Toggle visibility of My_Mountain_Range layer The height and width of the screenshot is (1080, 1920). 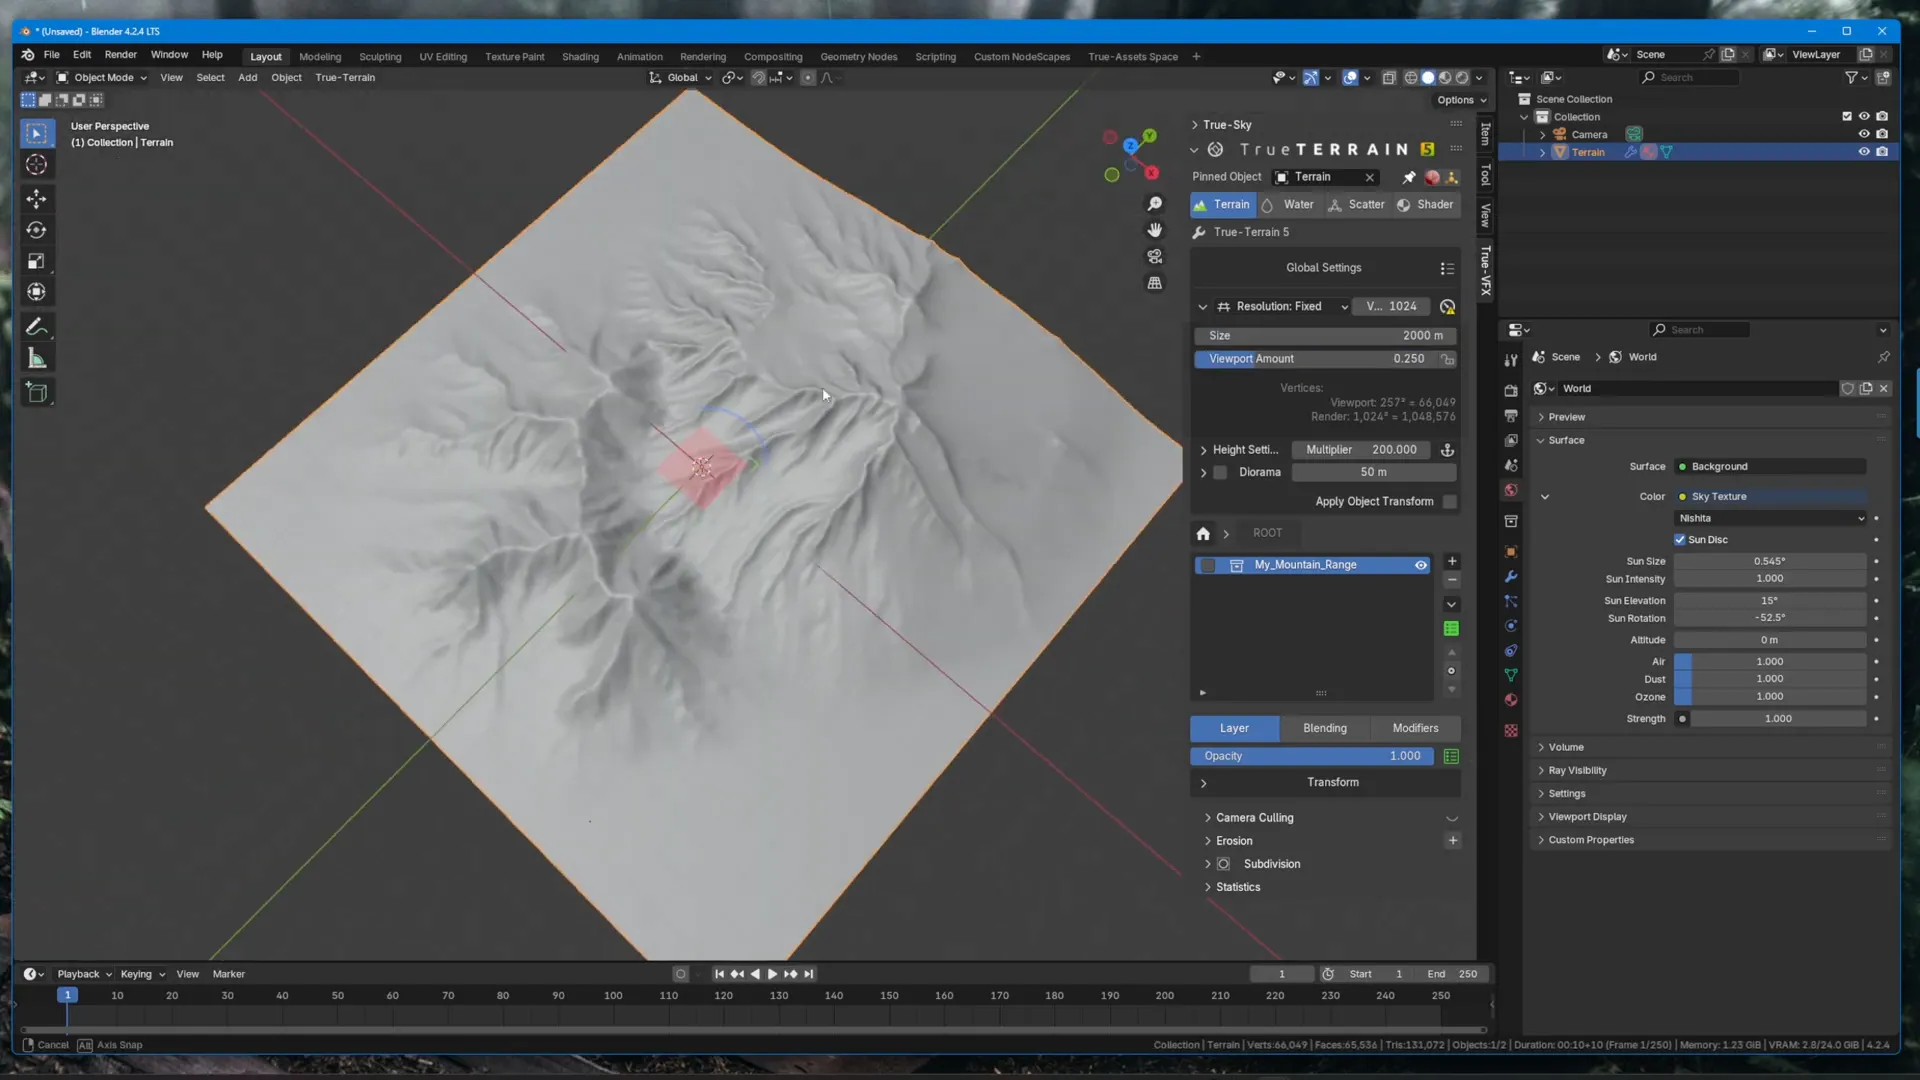[x=1422, y=564]
